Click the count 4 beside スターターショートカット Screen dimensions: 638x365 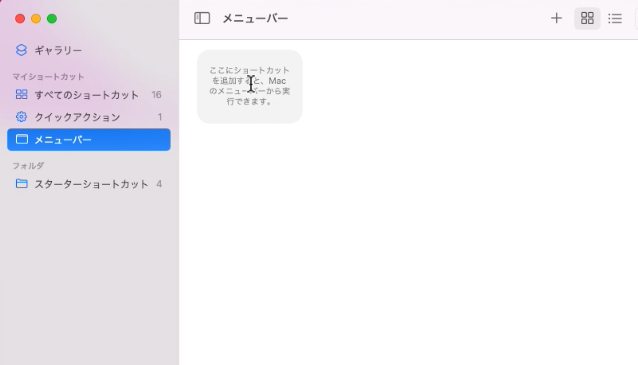click(159, 184)
